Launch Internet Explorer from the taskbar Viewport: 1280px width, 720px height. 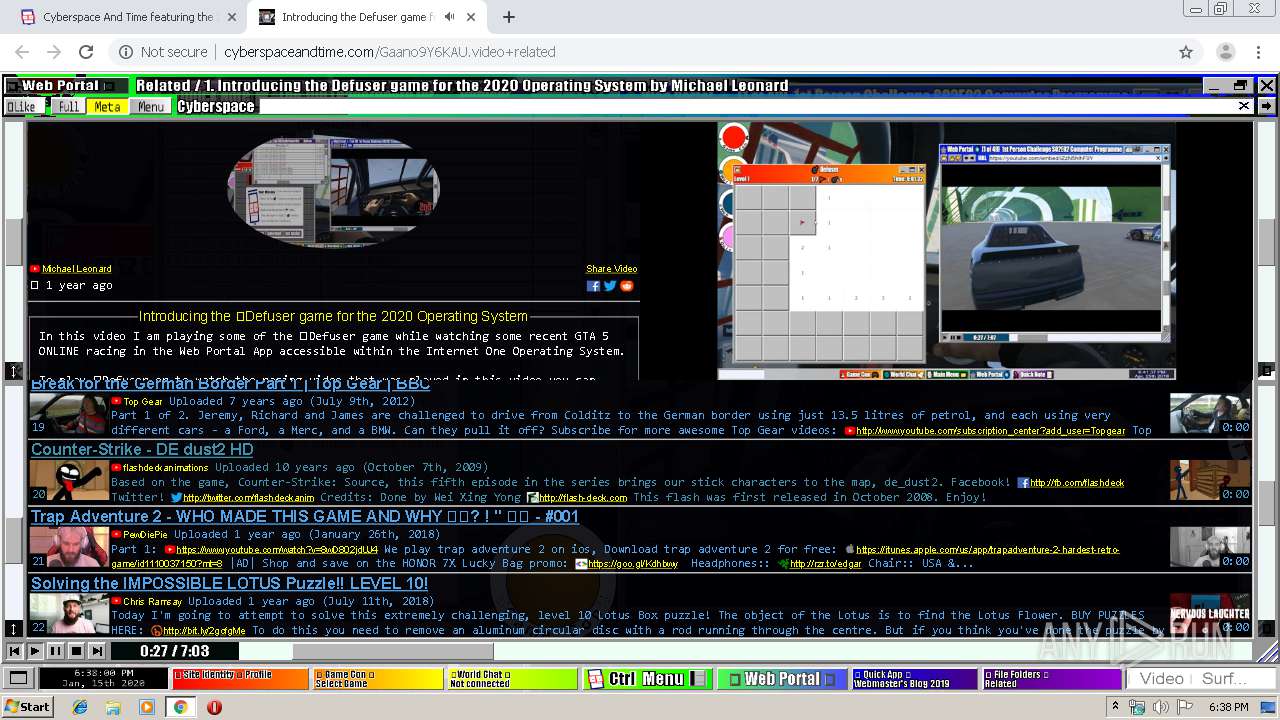tap(80, 707)
